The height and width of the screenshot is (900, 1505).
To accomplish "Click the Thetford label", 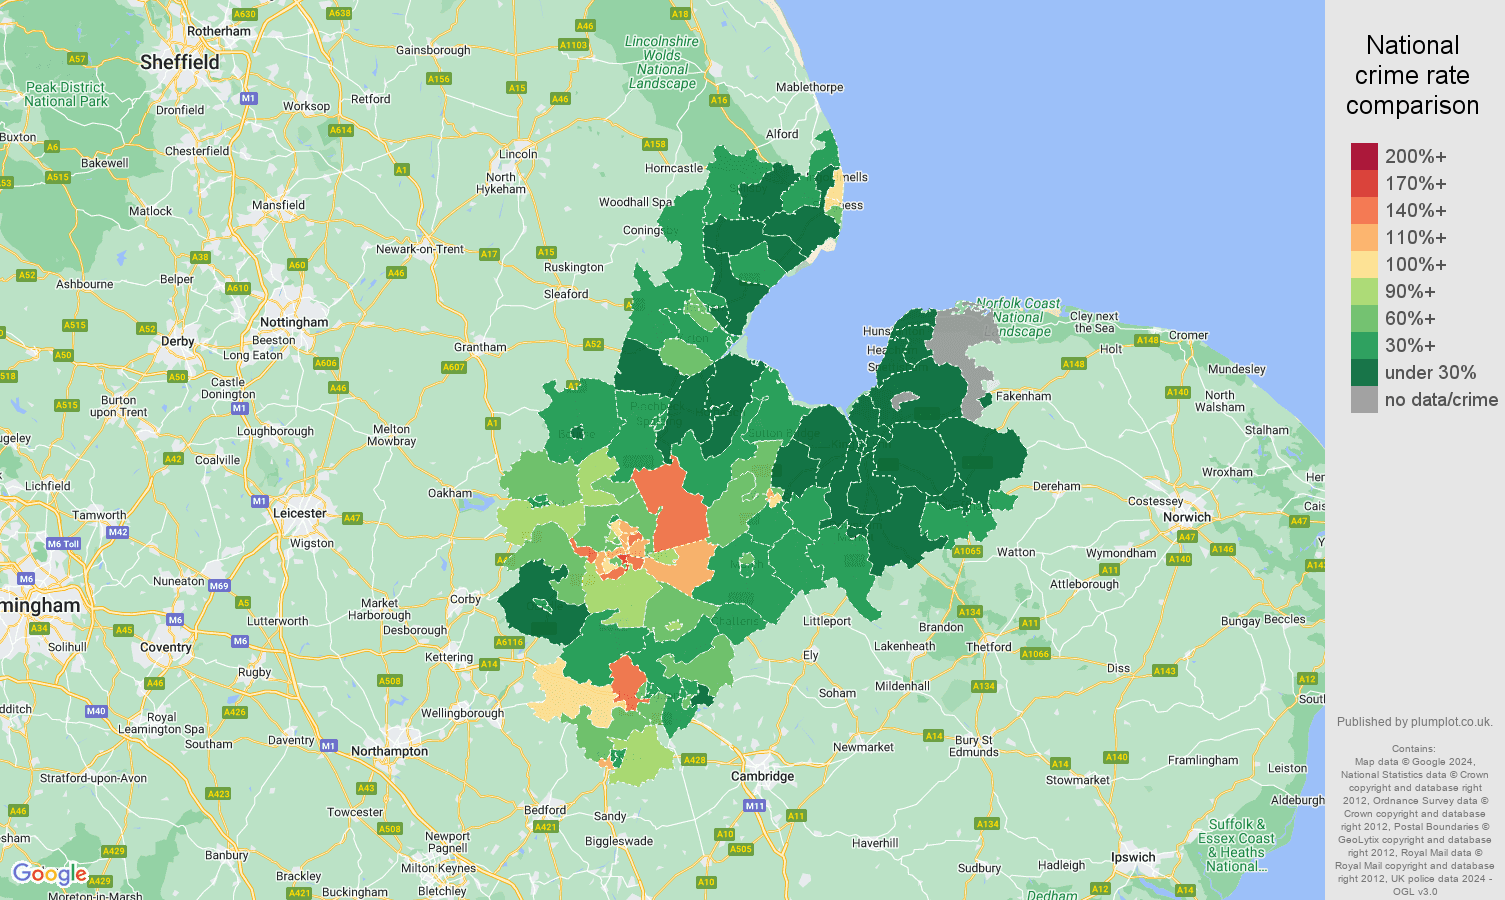I will point(989,647).
